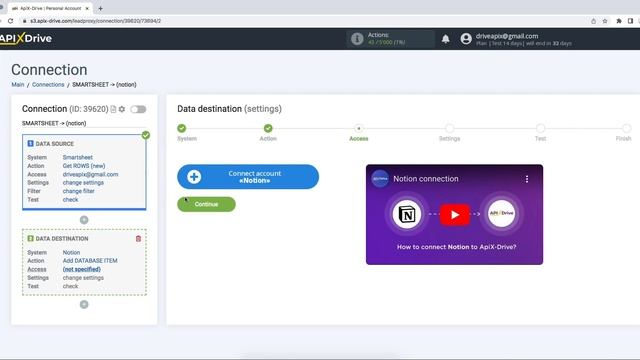The height and width of the screenshot is (360, 640).
Task: Click the ApiX-Drive logo
Action: (x=26, y=39)
